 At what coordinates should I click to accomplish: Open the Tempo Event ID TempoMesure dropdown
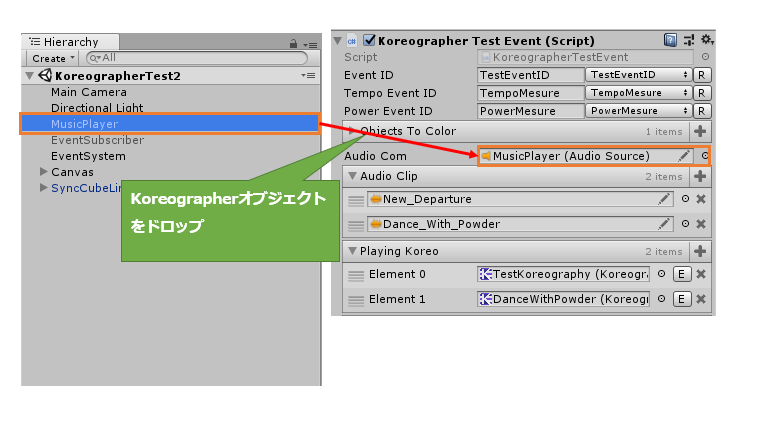pyautogui.click(x=638, y=93)
